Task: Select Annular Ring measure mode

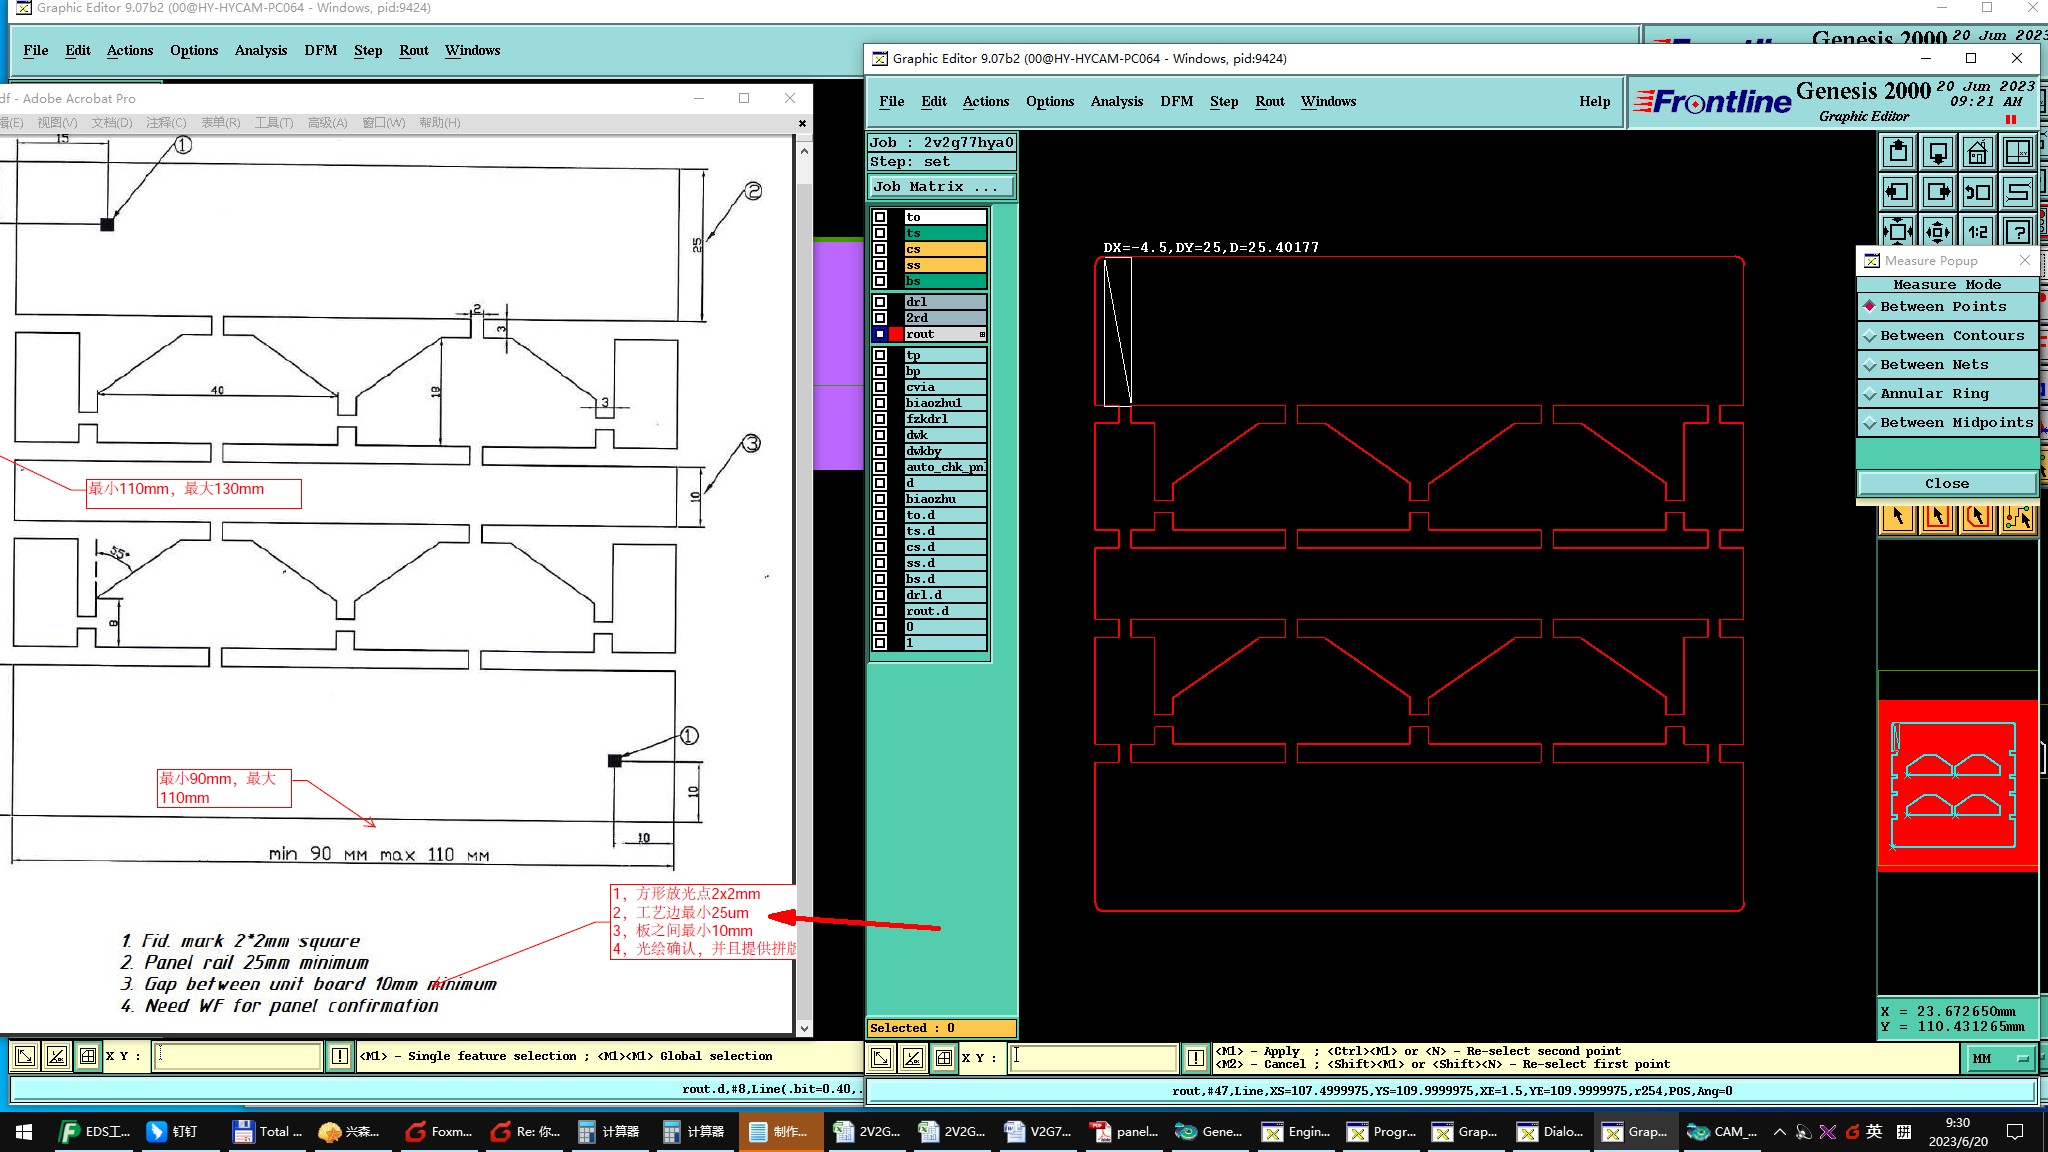Action: [x=1947, y=394]
